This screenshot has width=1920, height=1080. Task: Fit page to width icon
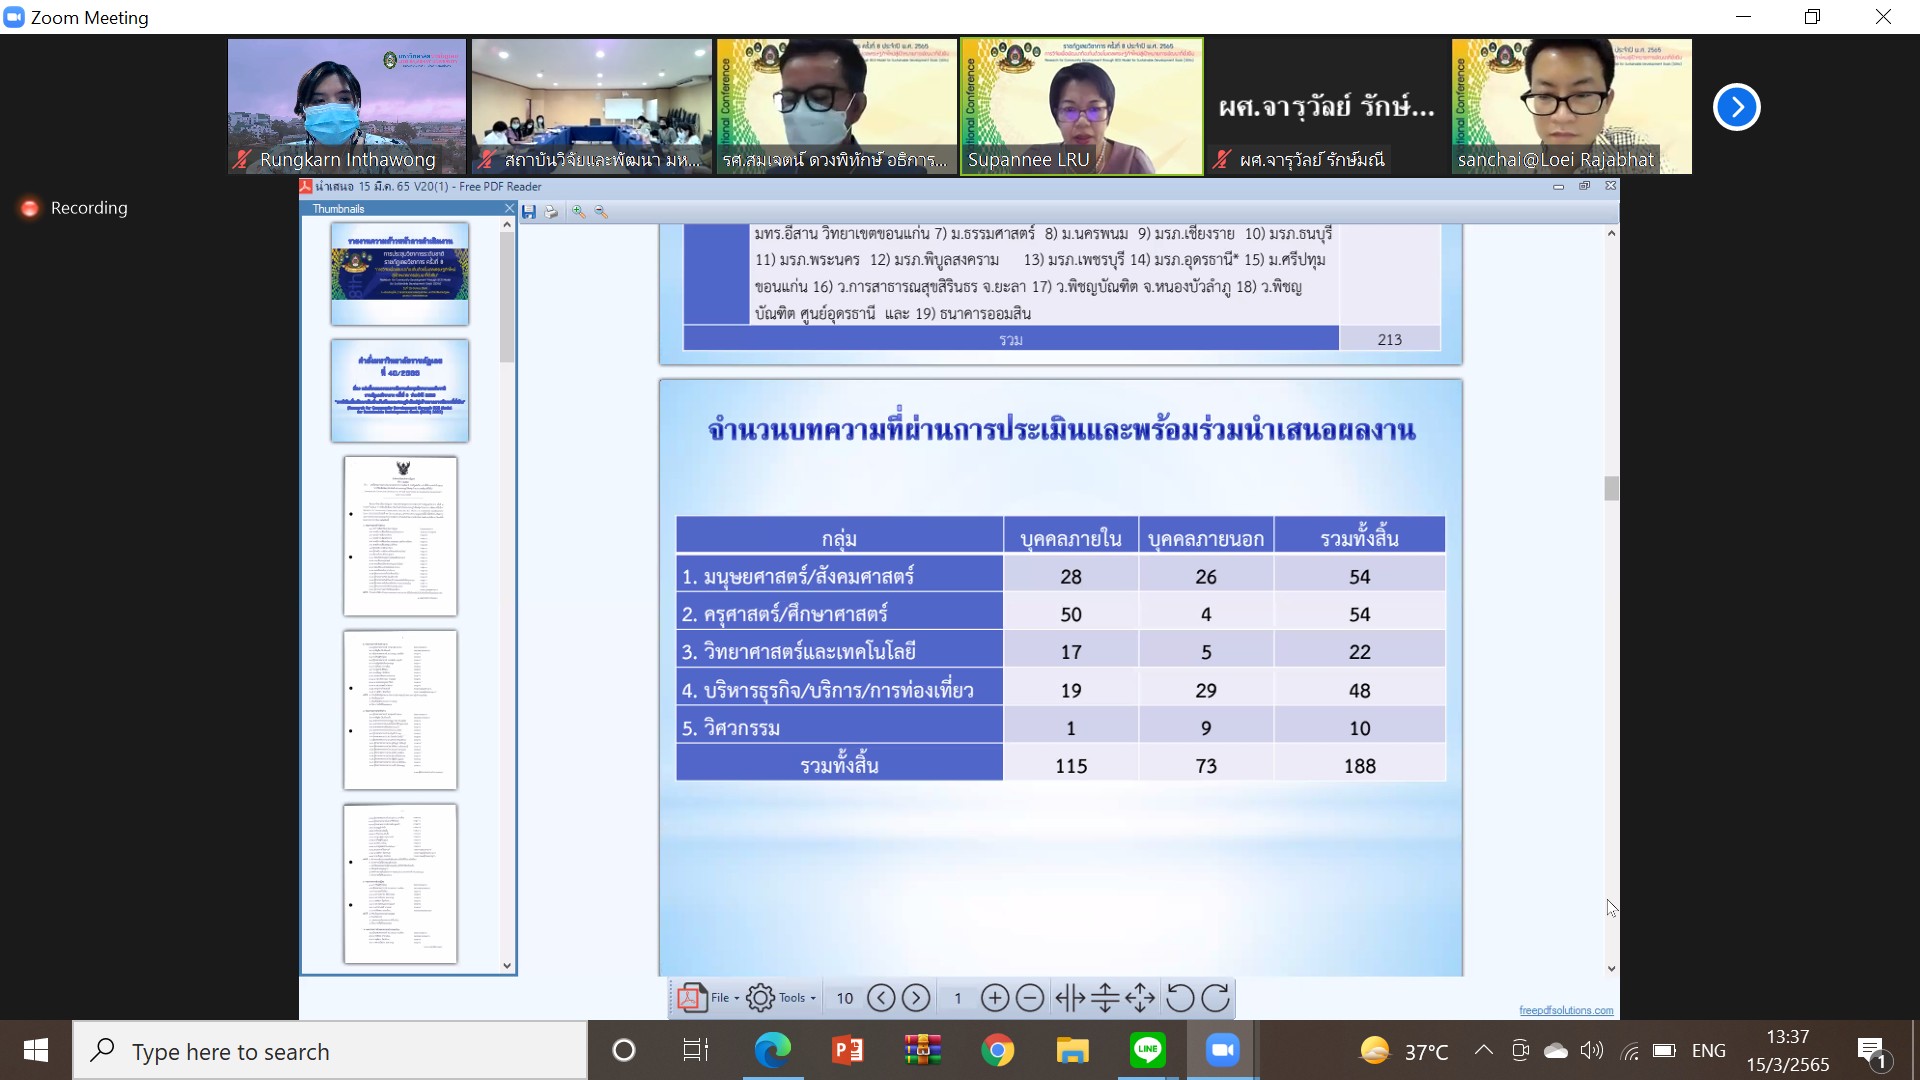[x=1070, y=998]
